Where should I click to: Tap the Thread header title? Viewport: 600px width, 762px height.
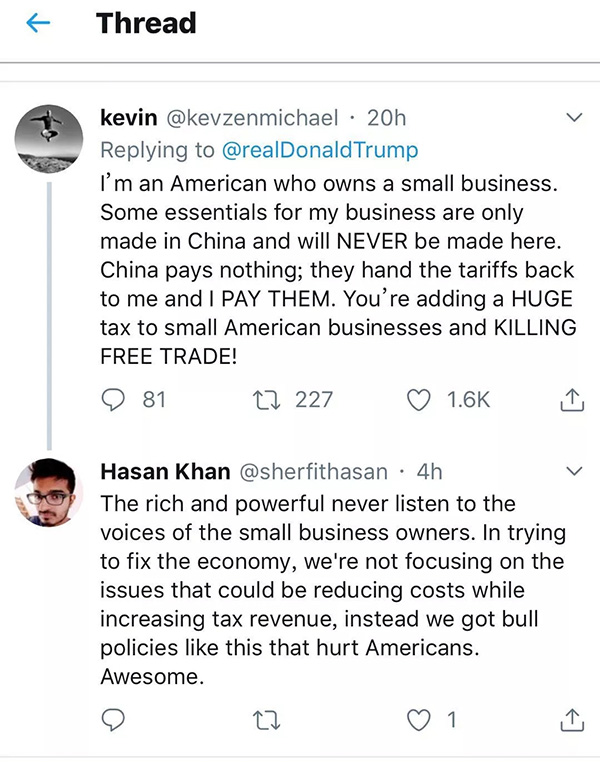(x=146, y=24)
